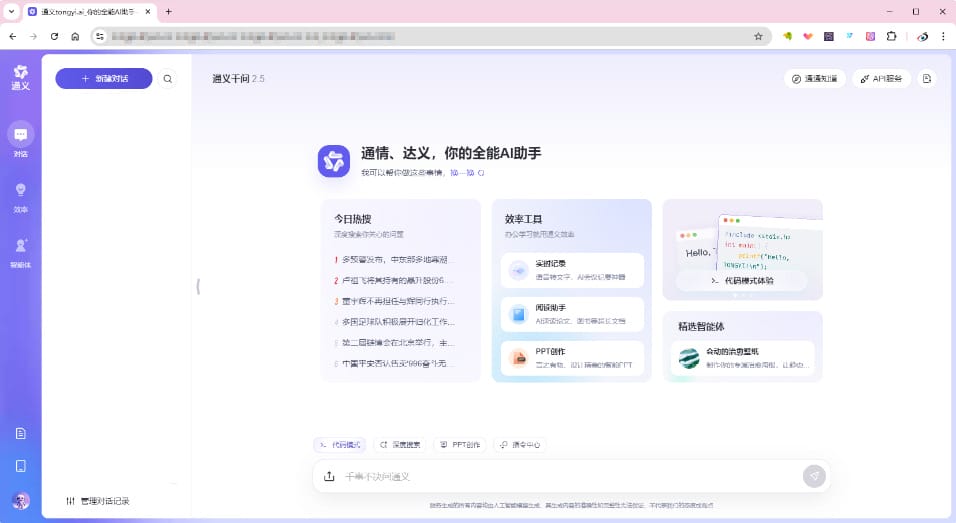This screenshot has height=523, width=956.
Task: Click the browser home button
Action: [x=75, y=37]
